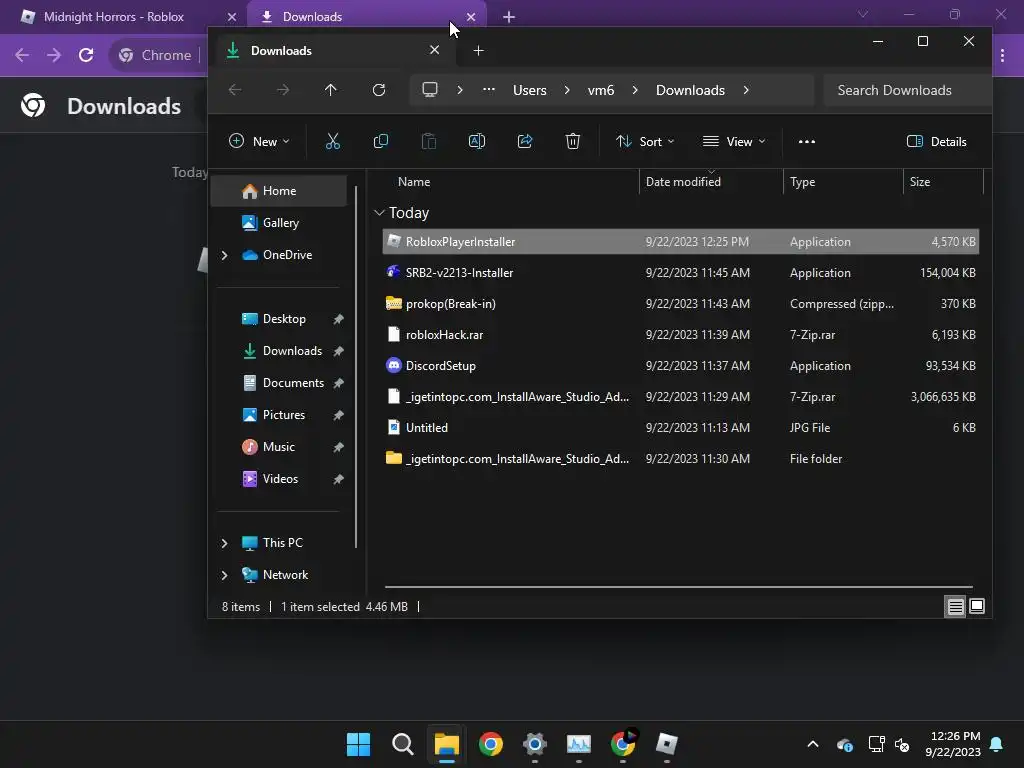Open a new File Explorer tab with plus
The width and height of the screenshot is (1024, 768).
tap(478, 51)
